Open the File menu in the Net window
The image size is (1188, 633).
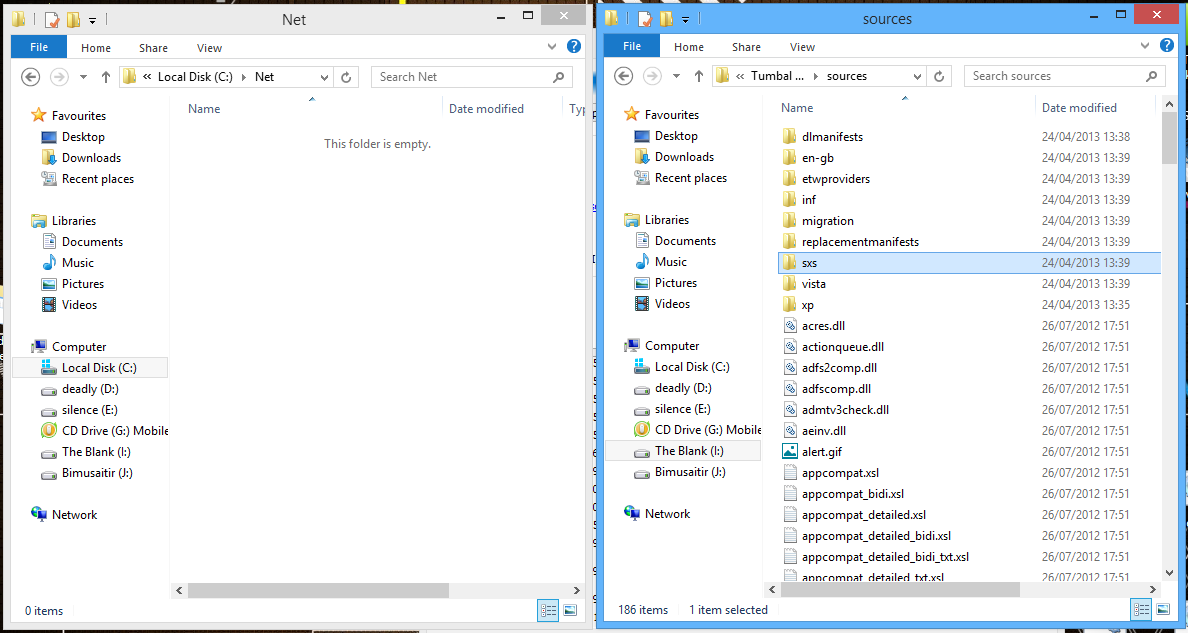(x=38, y=46)
